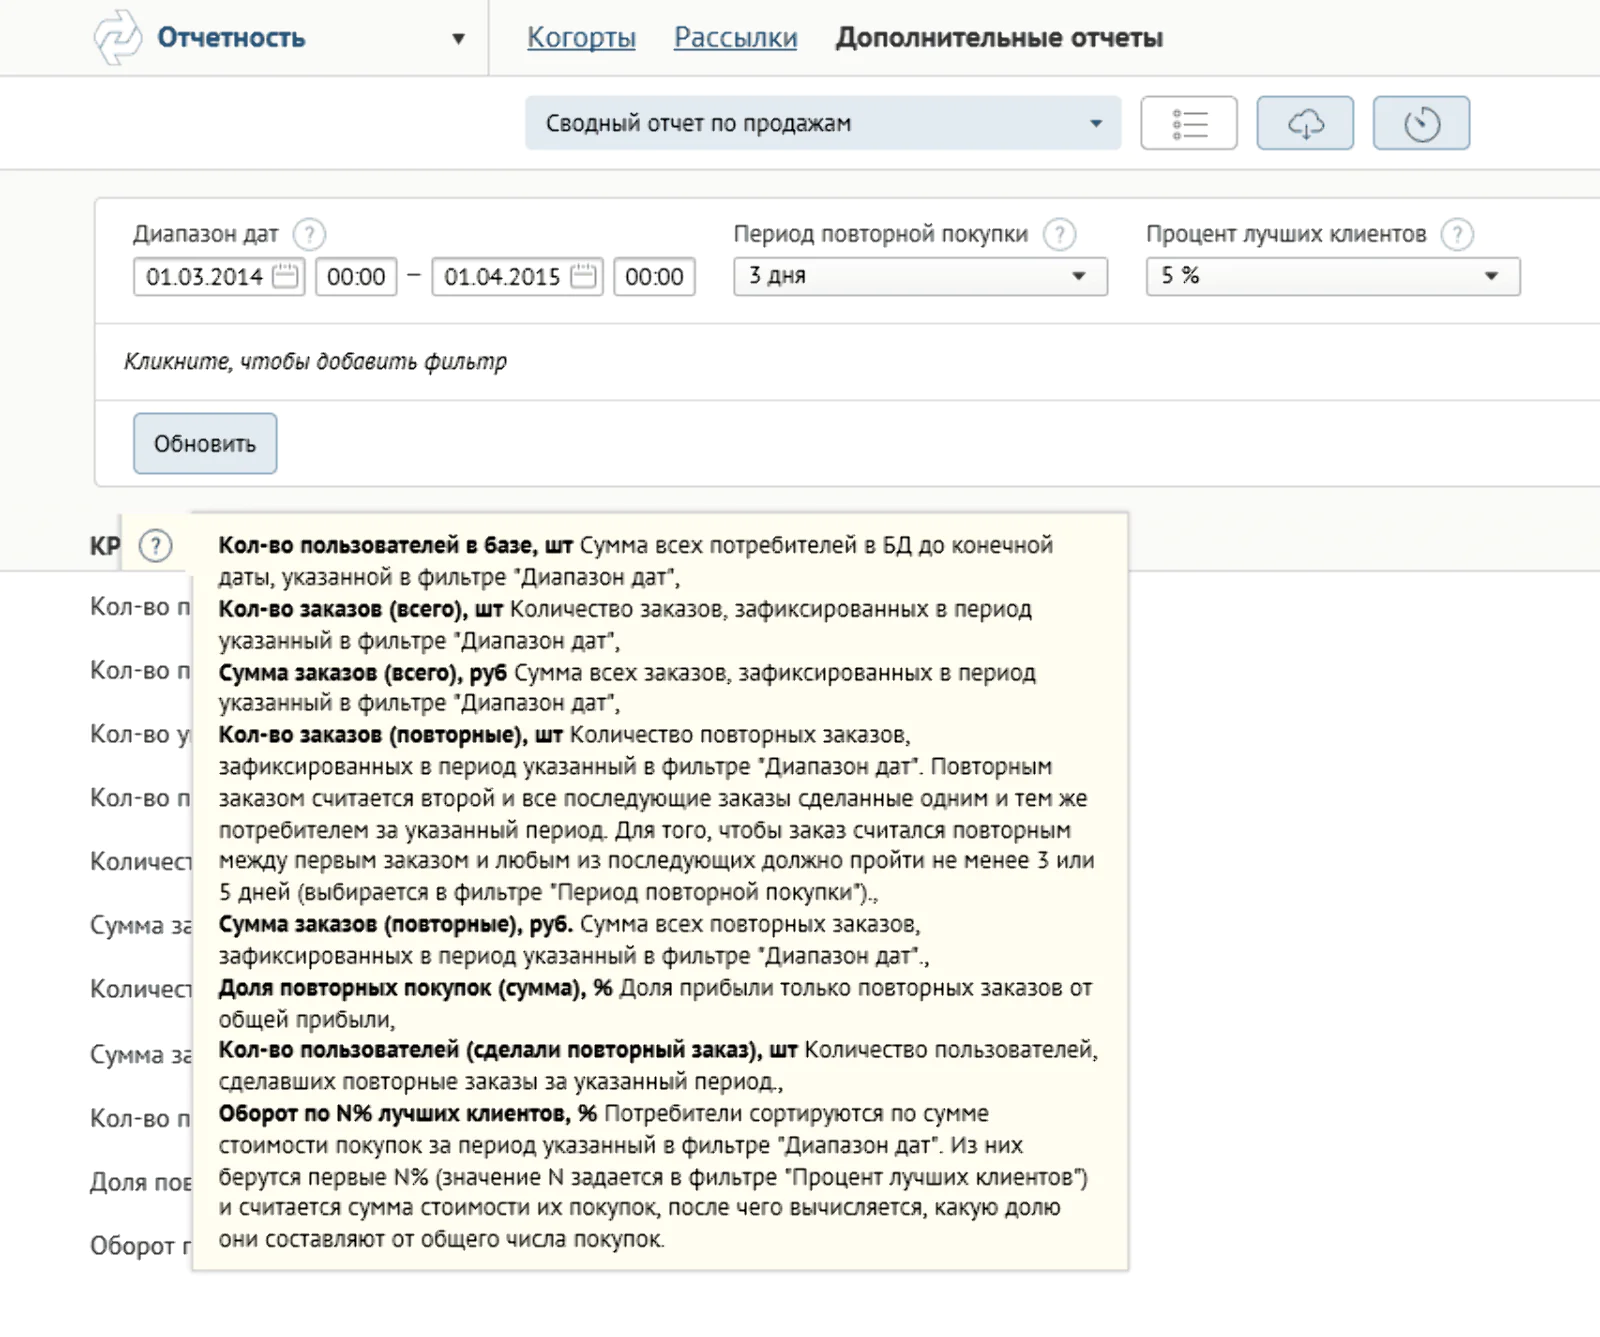Show help for Процент лучших клиентов
The image size is (1600, 1337).
[1457, 234]
